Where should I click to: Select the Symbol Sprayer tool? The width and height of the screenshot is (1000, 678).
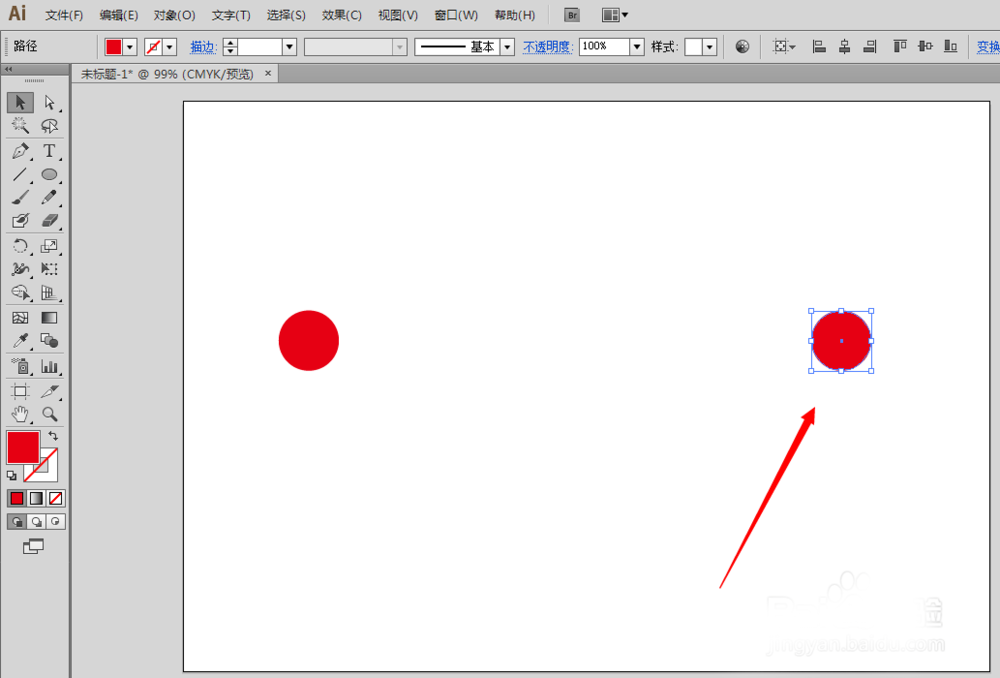click(x=20, y=366)
